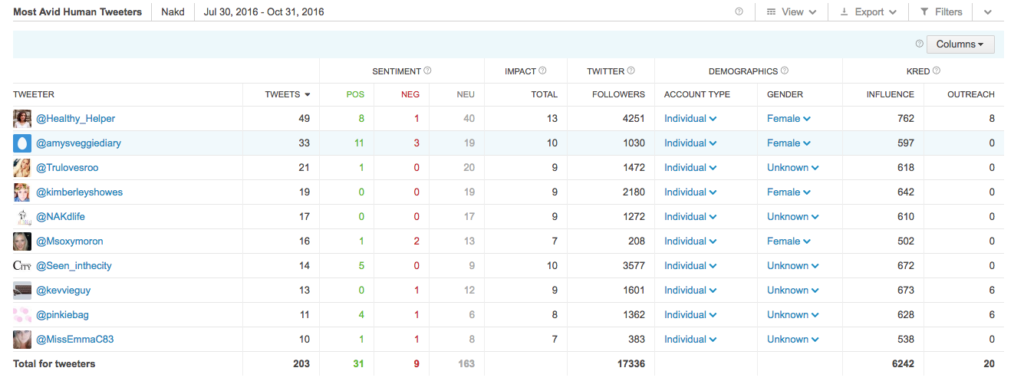The height and width of the screenshot is (381, 1024).
Task: Click help icon left of Columns button
Action: 920,44
